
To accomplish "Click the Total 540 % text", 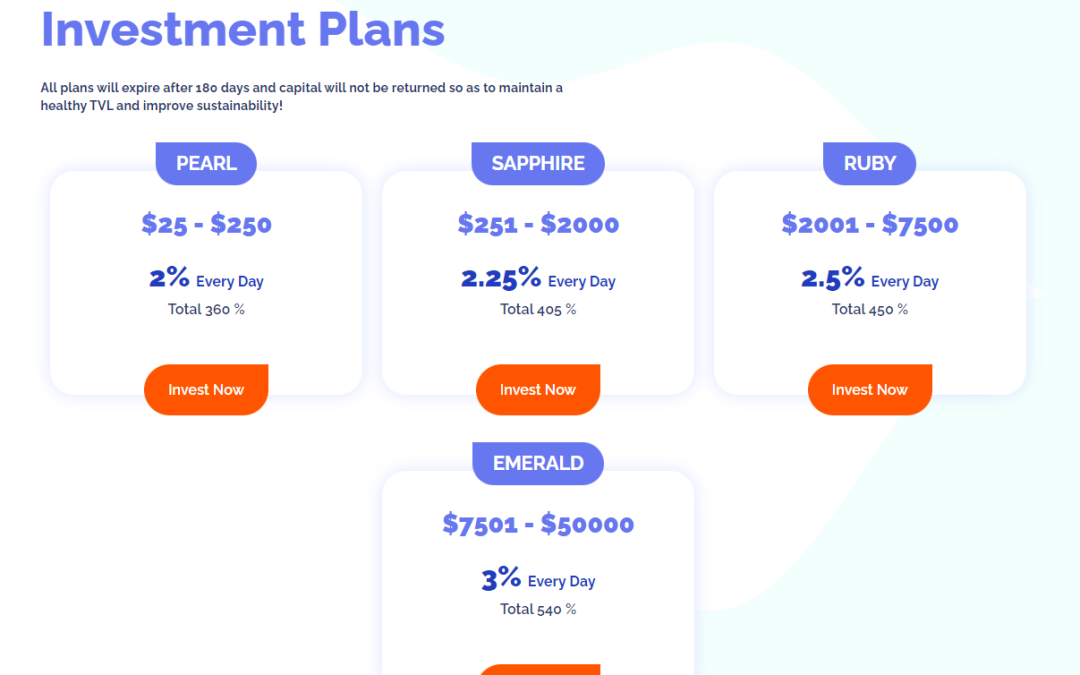I will point(538,610).
